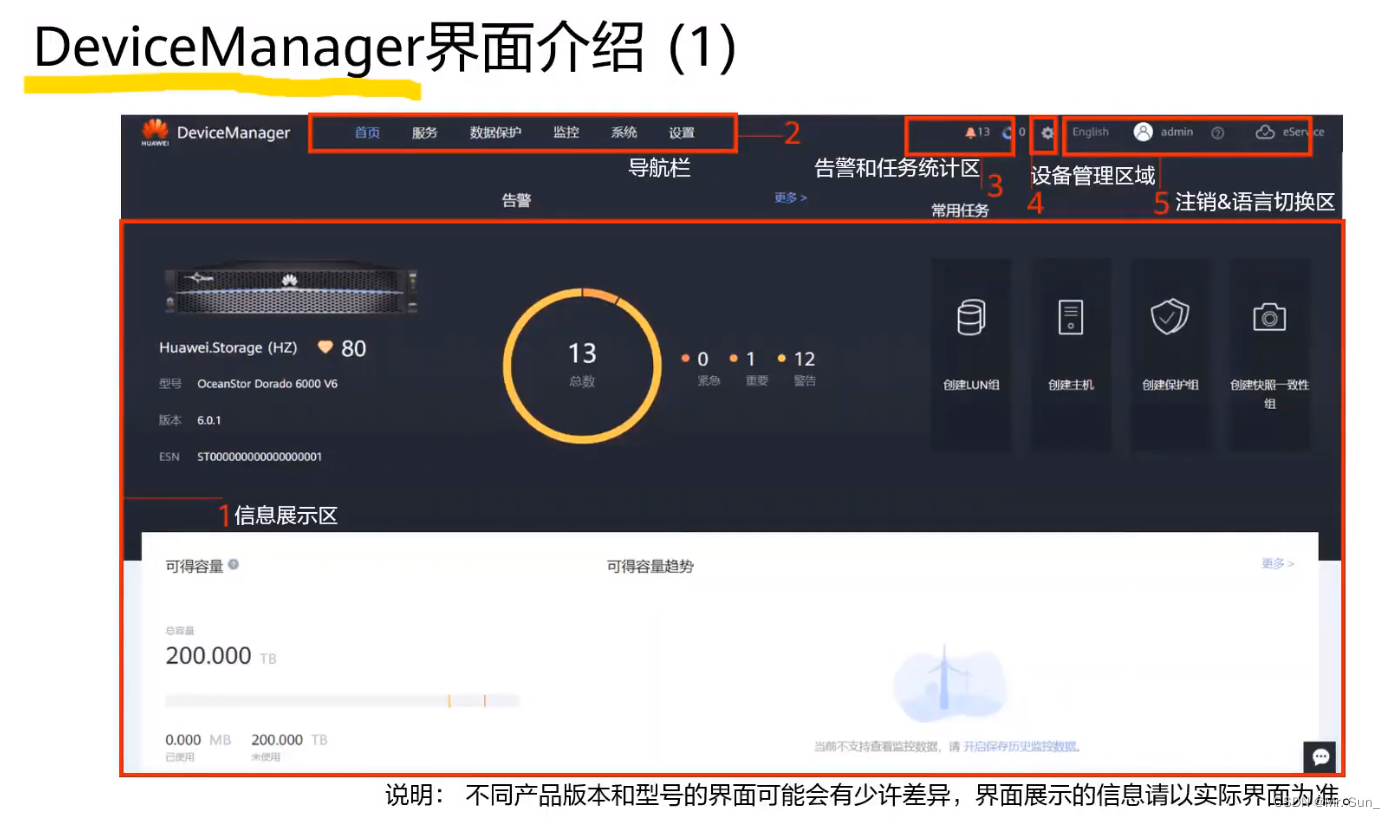Click the 0.000 MB used capacity value
This screenshot has width=1395, height=818.
(198, 740)
